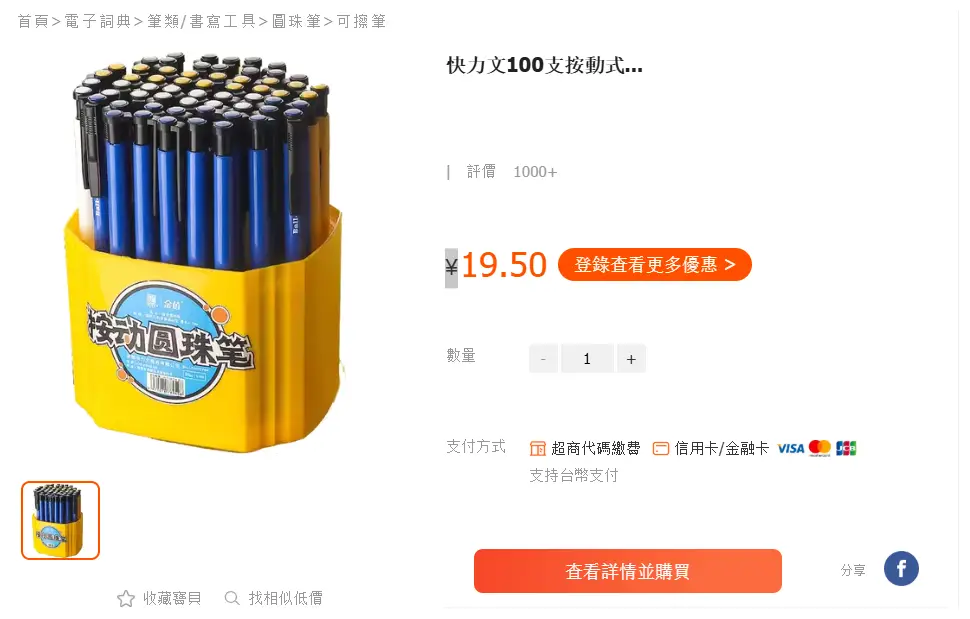The image size is (970, 619).
Task: Click the credit card payment icon
Action: tap(661, 448)
